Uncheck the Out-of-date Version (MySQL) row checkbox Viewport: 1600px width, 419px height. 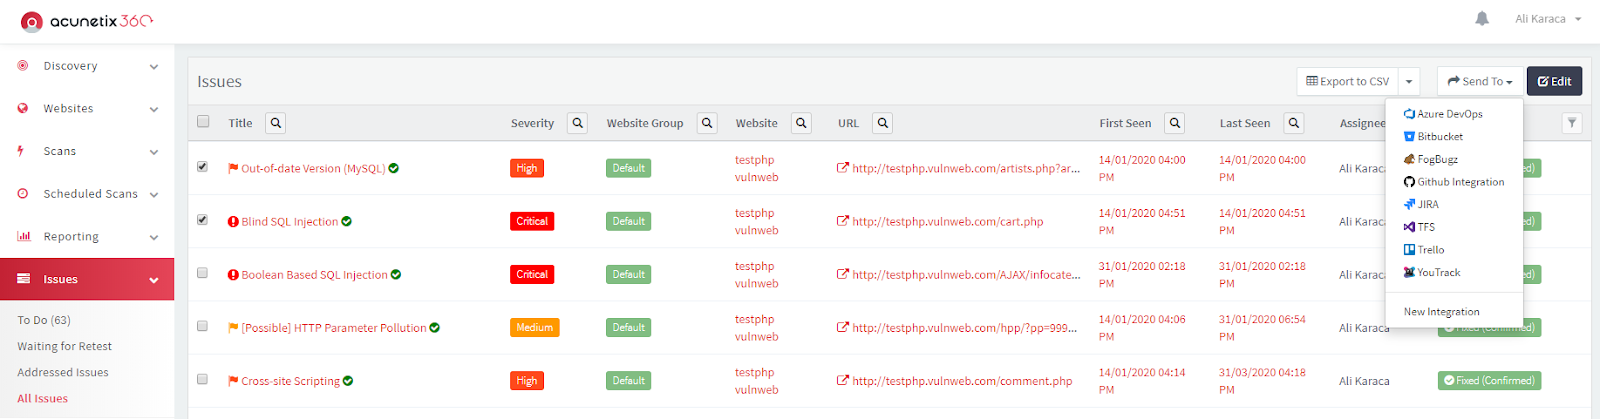click(202, 167)
